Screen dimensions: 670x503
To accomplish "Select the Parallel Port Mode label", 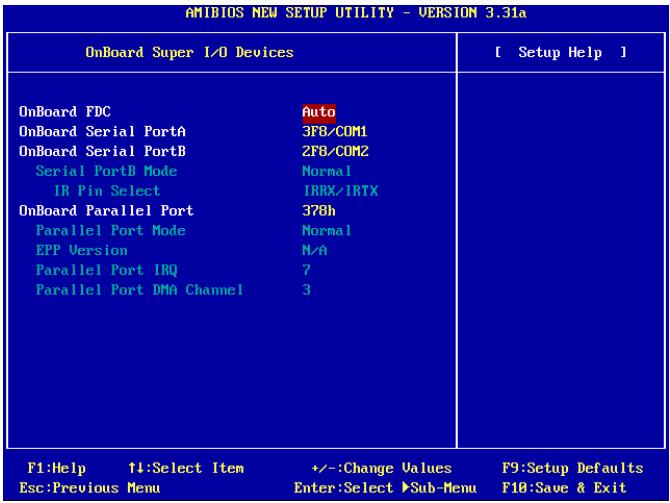I will click(111, 231).
